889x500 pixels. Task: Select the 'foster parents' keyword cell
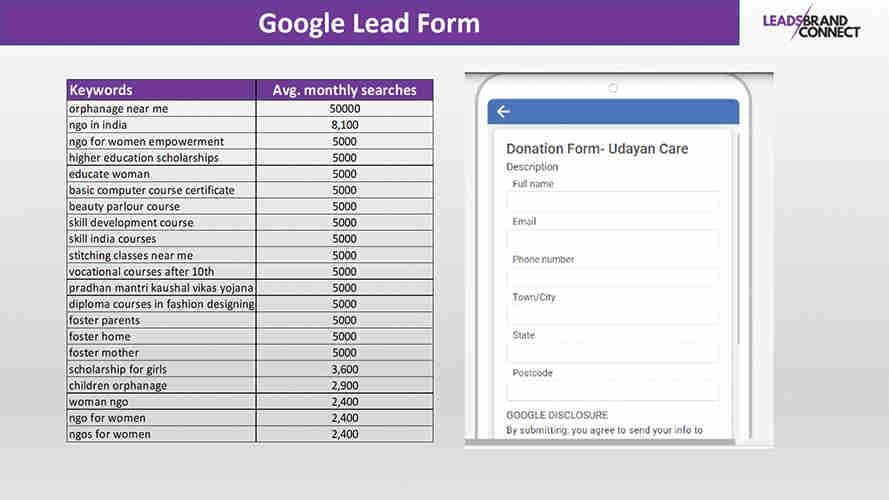[x=161, y=320]
